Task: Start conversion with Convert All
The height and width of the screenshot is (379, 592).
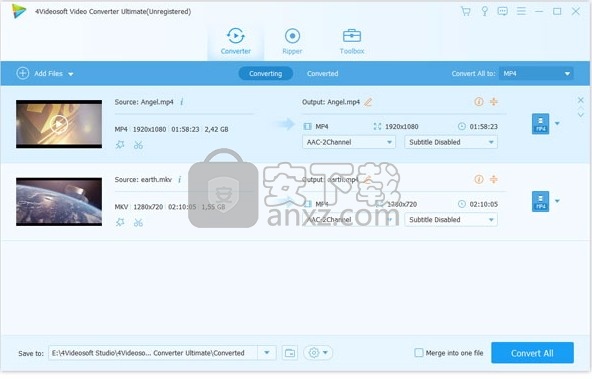Action: click(x=532, y=353)
